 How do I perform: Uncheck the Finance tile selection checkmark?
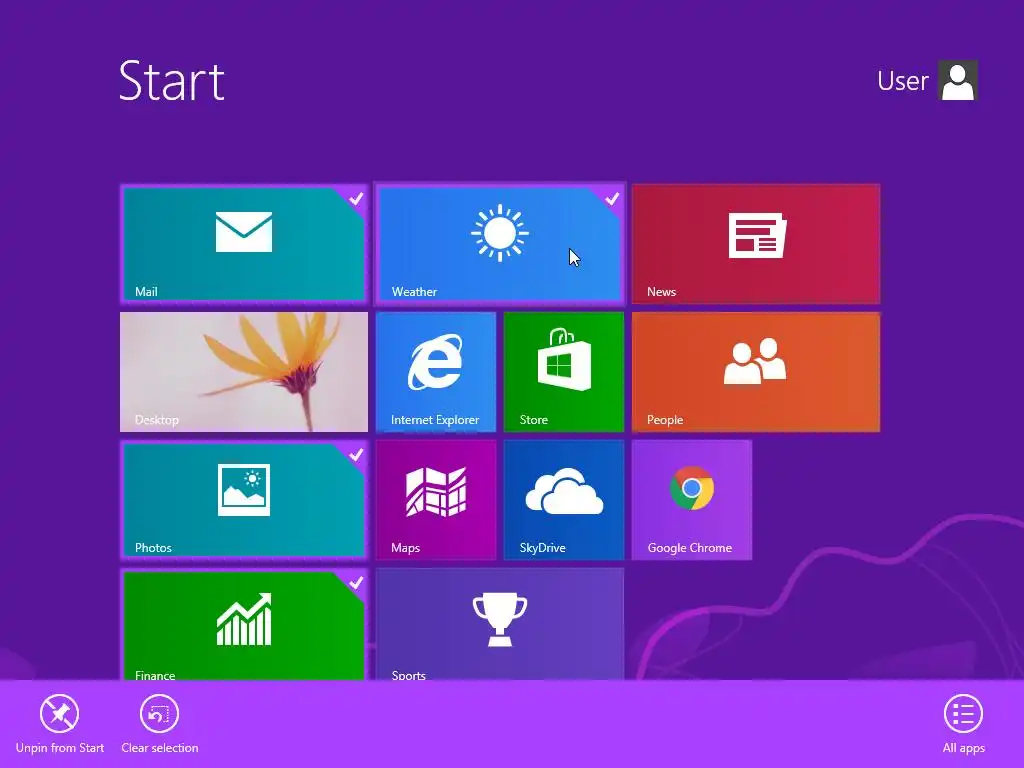point(356,582)
